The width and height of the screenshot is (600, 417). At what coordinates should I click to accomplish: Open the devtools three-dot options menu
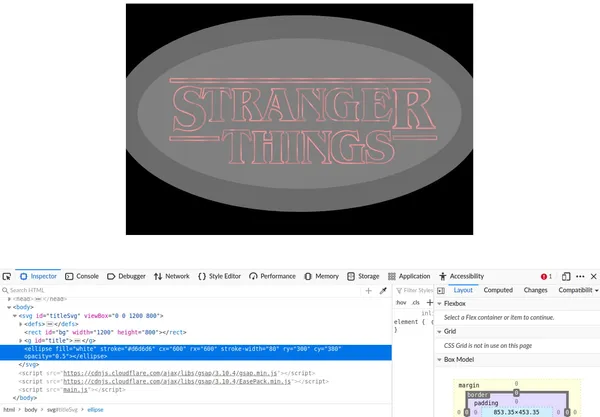tap(580, 276)
